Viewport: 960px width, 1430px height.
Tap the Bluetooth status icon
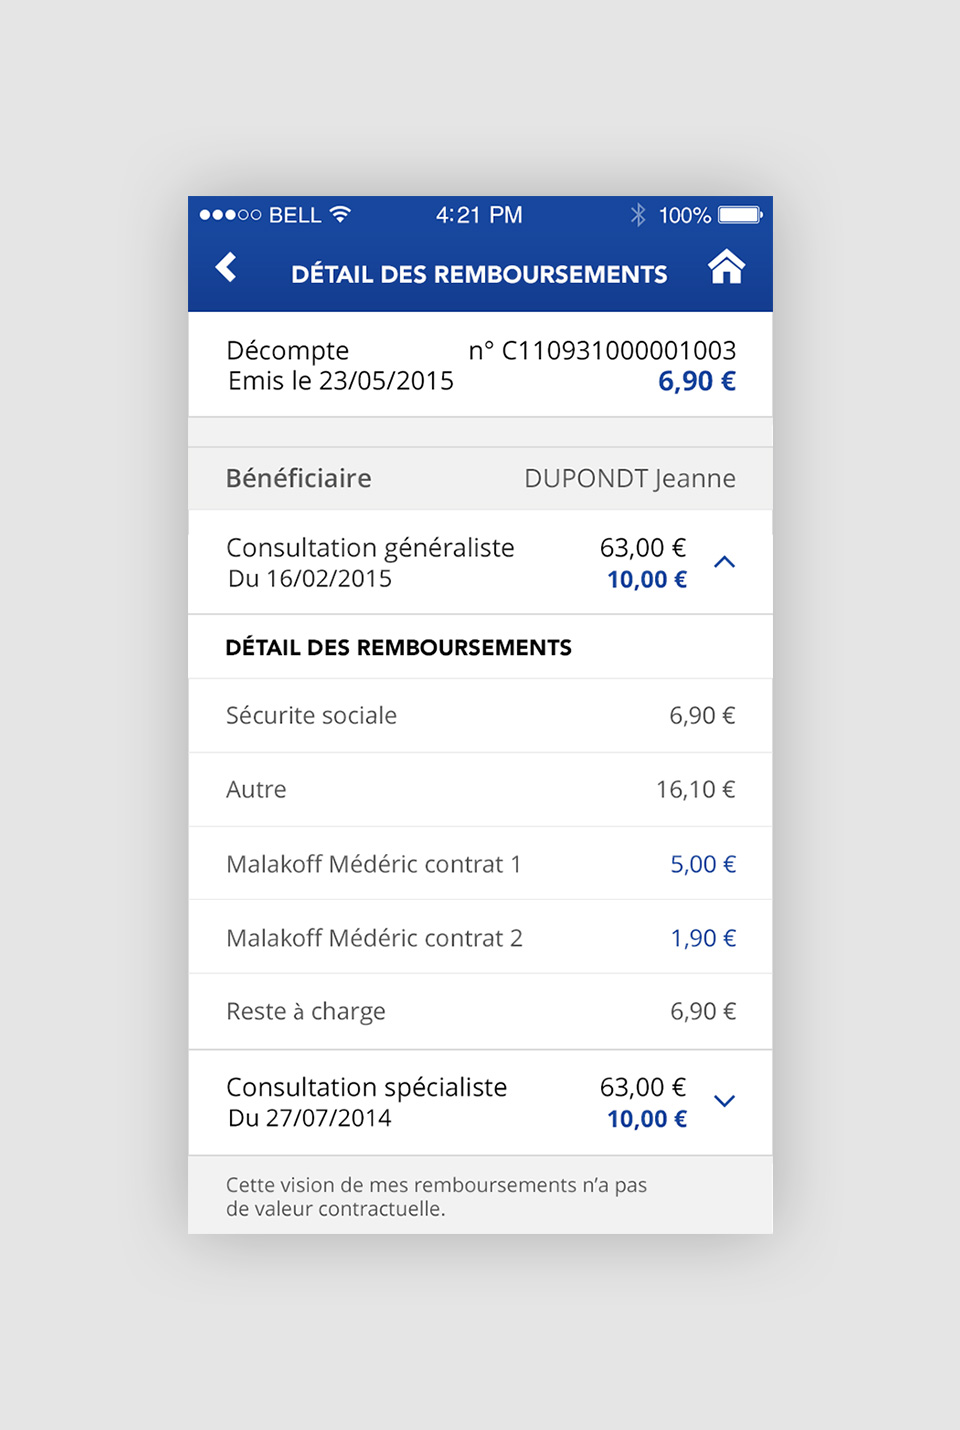click(638, 215)
